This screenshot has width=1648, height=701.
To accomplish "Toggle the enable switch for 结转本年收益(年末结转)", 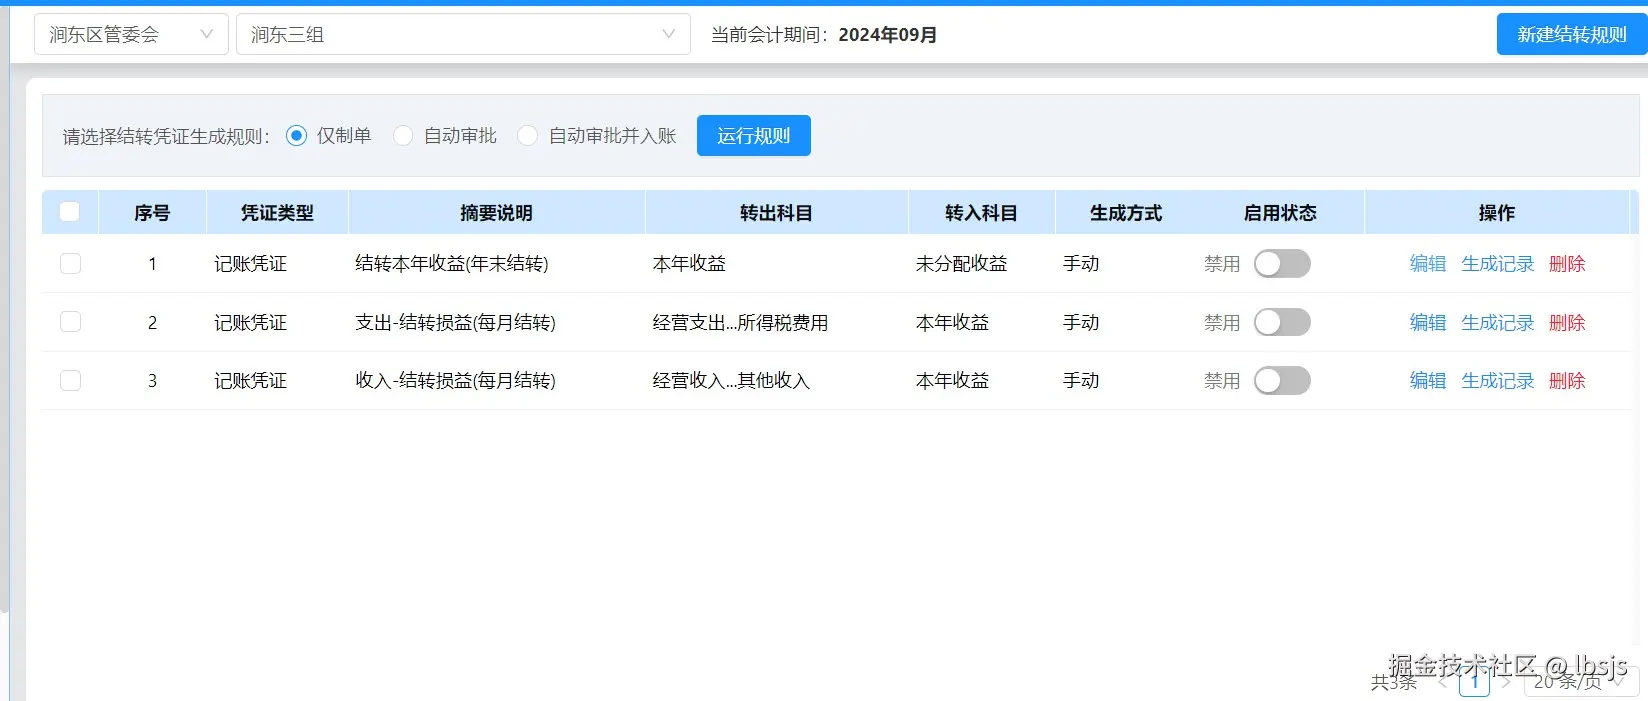I will [x=1282, y=264].
